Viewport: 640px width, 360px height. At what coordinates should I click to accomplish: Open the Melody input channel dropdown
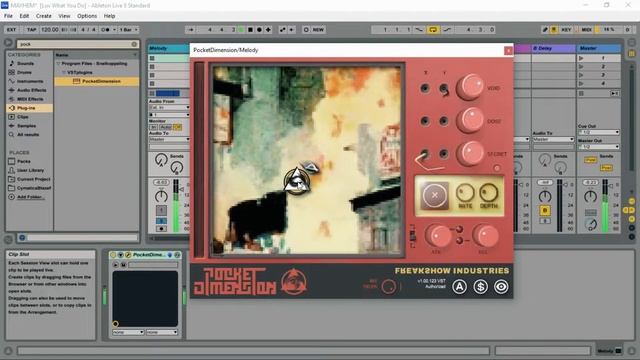pyautogui.click(x=169, y=115)
